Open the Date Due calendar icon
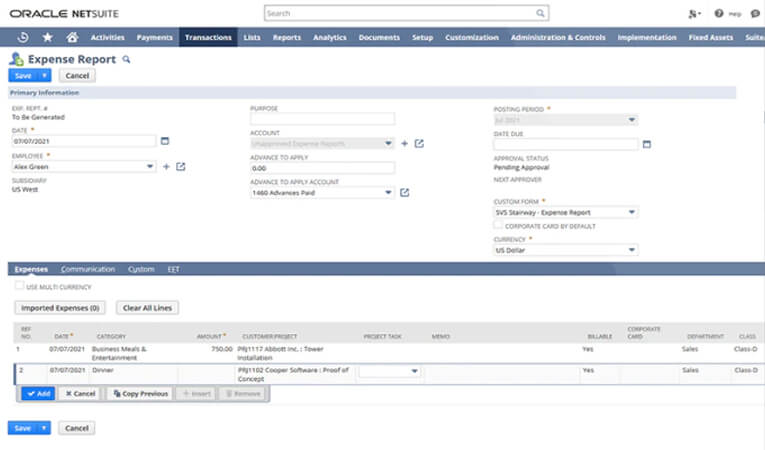The height and width of the screenshot is (450, 765). [x=647, y=144]
